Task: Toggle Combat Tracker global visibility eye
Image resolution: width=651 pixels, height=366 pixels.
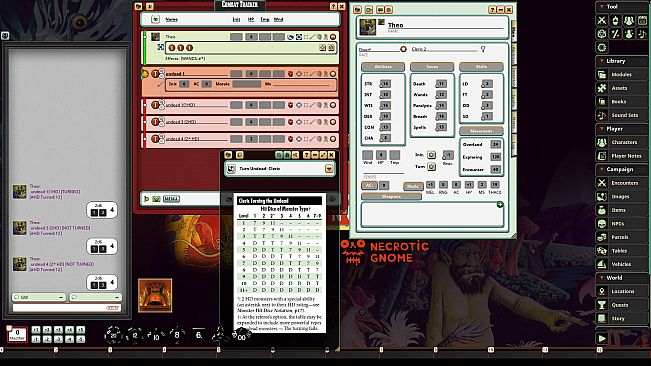Action: pyautogui.click(x=155, y=19)
